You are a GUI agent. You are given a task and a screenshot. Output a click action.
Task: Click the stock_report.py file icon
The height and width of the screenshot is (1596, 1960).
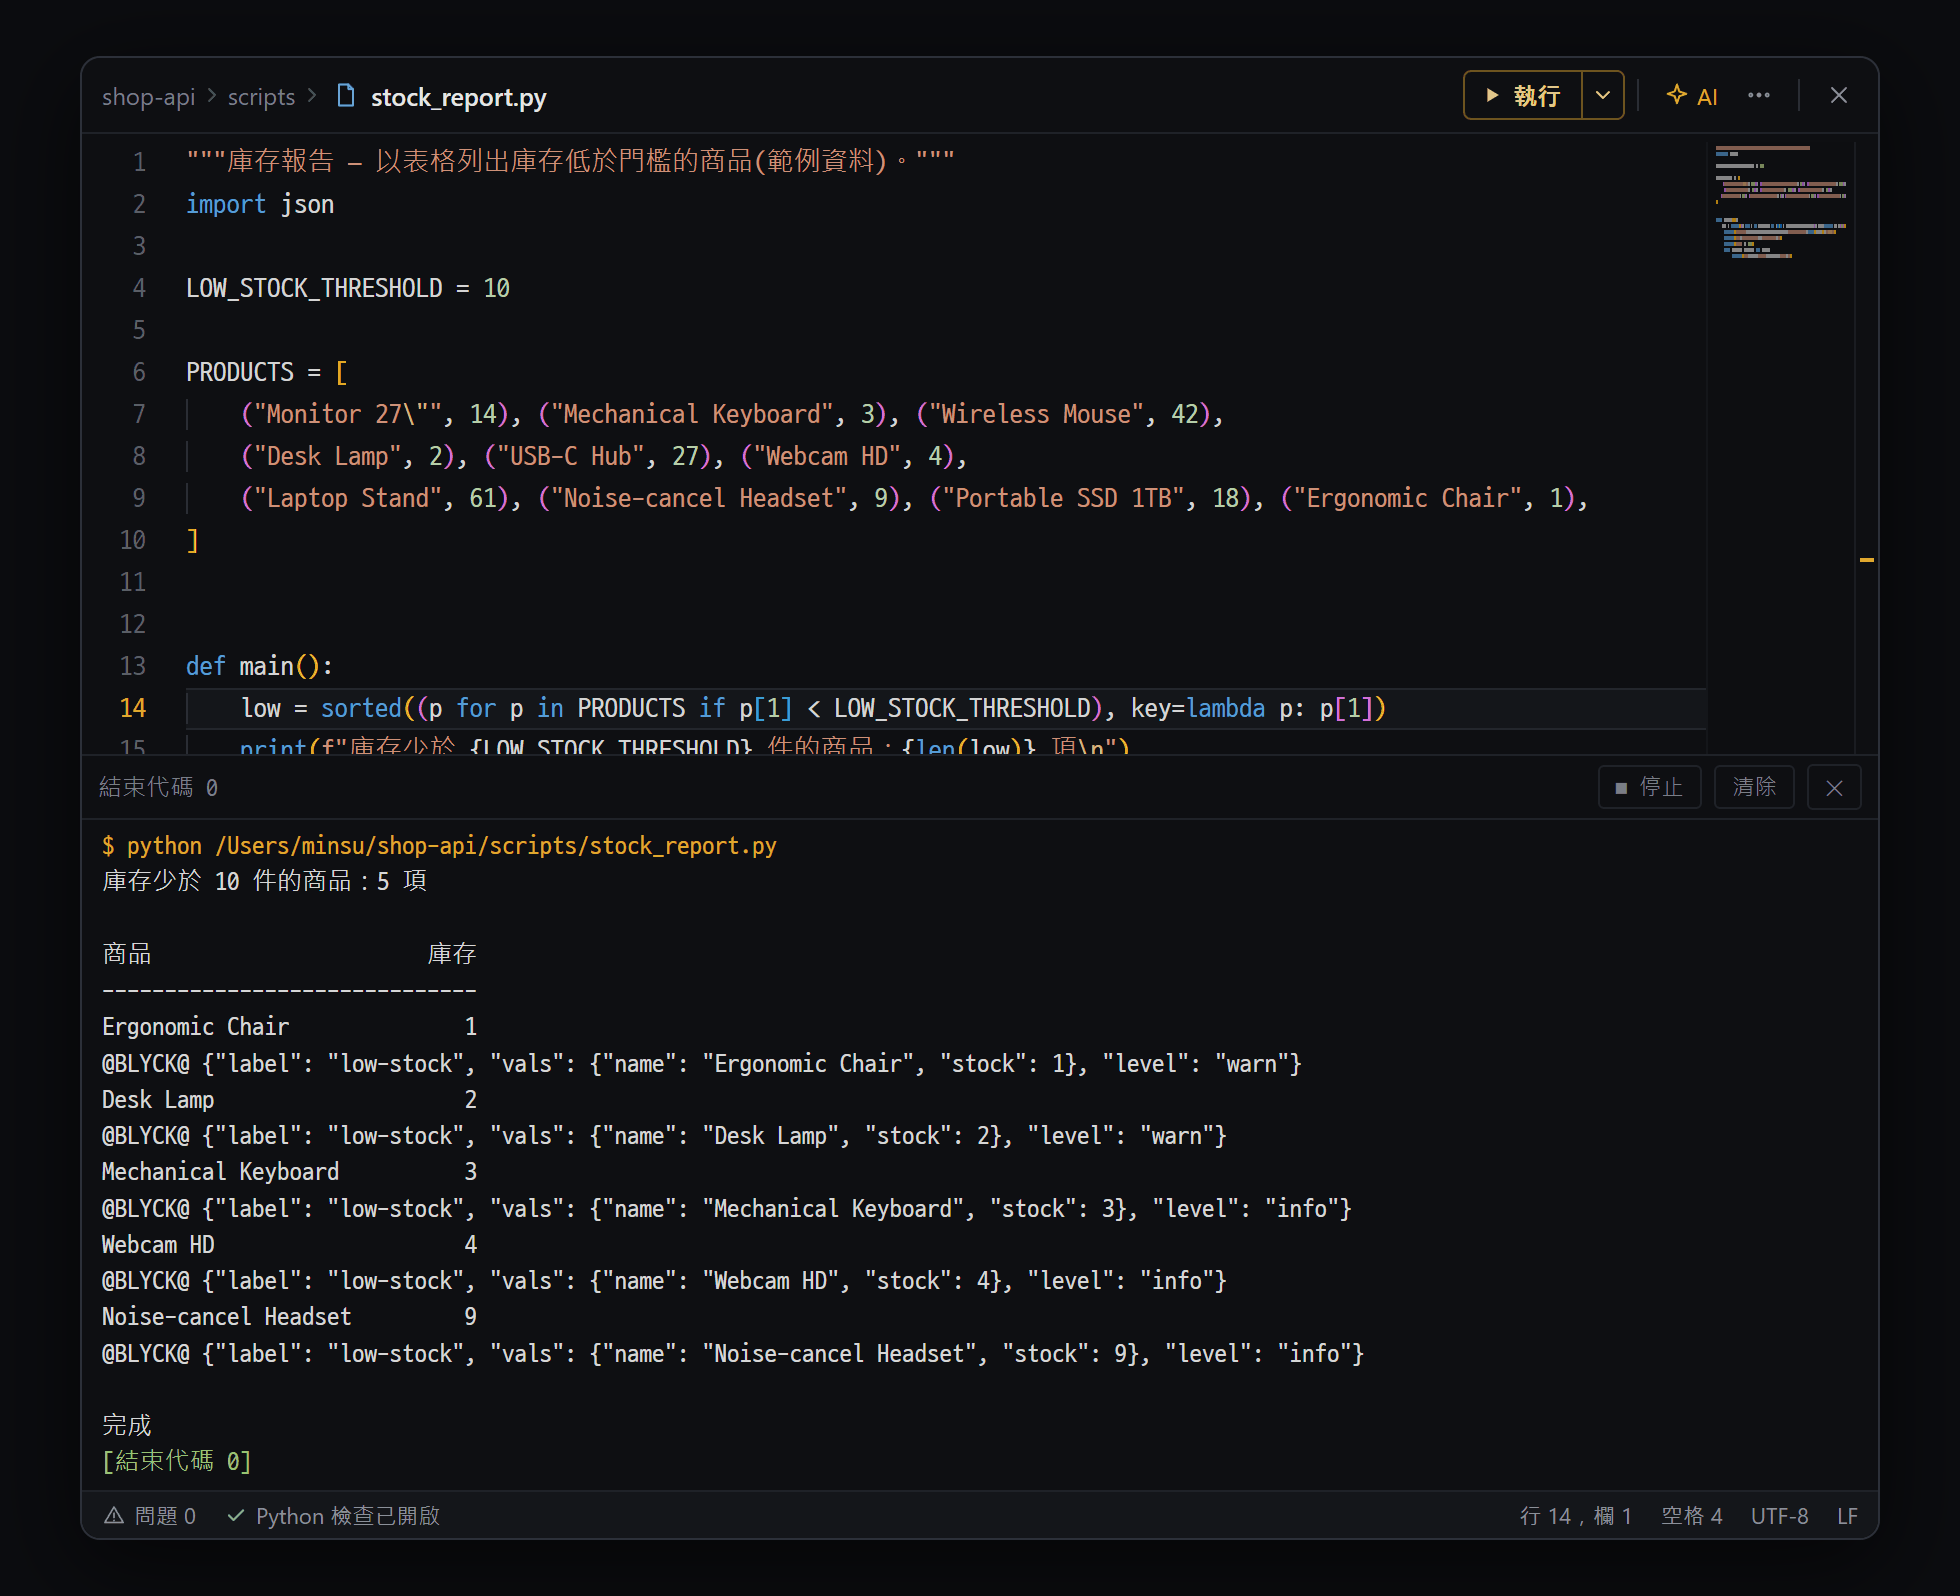(346, 96)
